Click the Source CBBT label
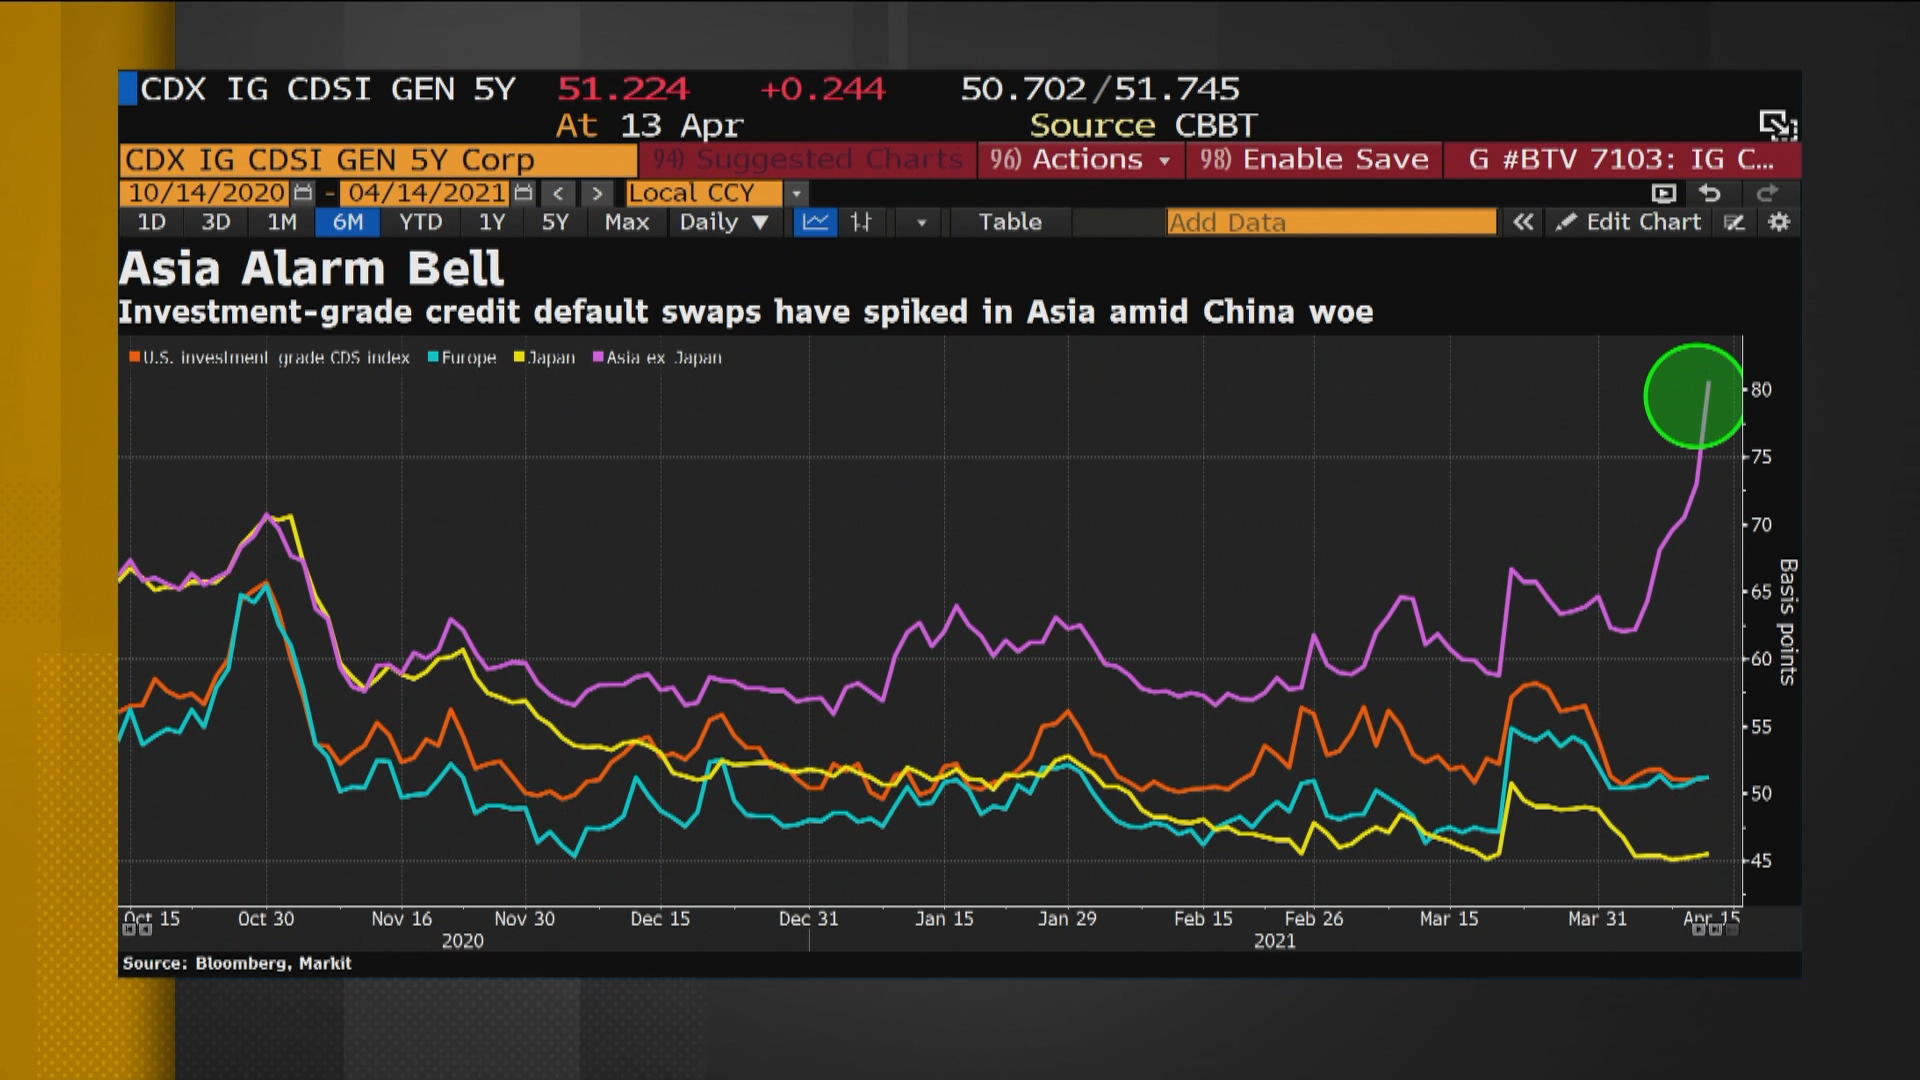The image size is (1920, 1080). tap(1143, 126)
